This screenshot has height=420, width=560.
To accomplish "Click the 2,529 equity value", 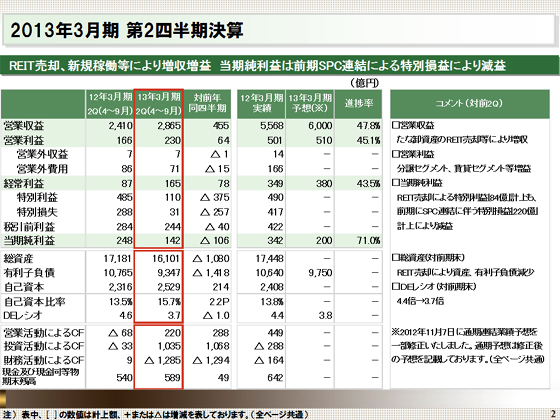I will (x=169, y=287).
